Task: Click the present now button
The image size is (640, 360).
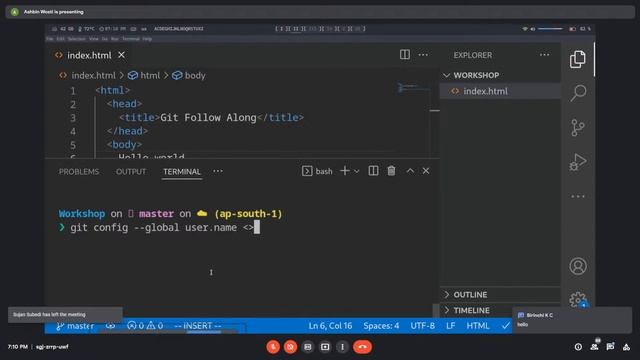Action: 325,347
